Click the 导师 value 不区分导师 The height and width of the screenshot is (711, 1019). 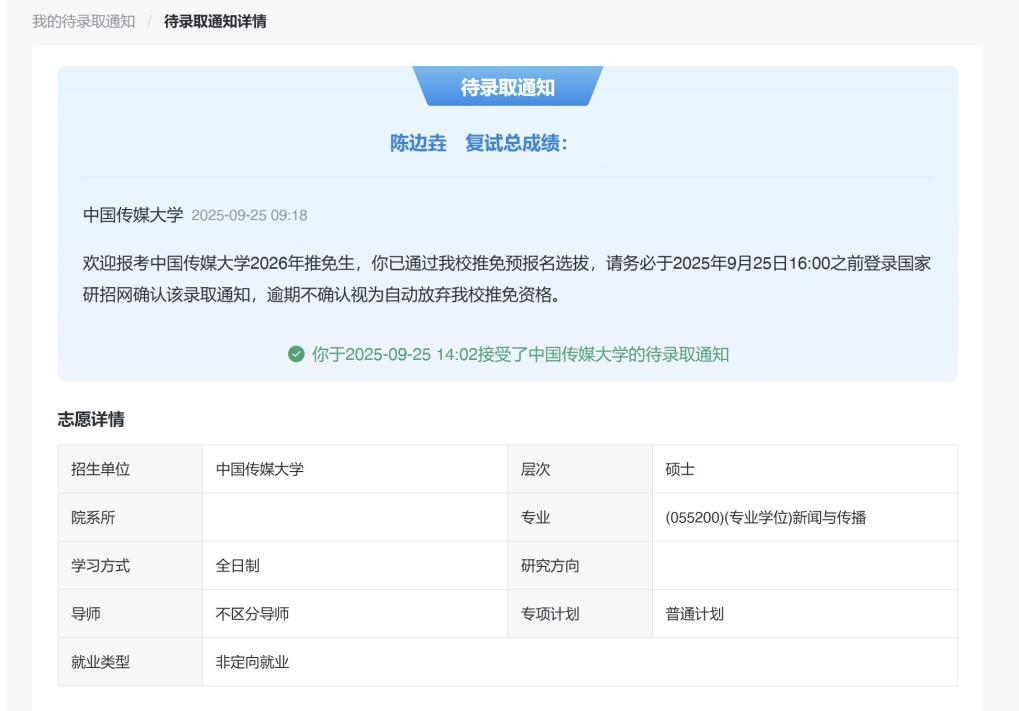[252, 614]
